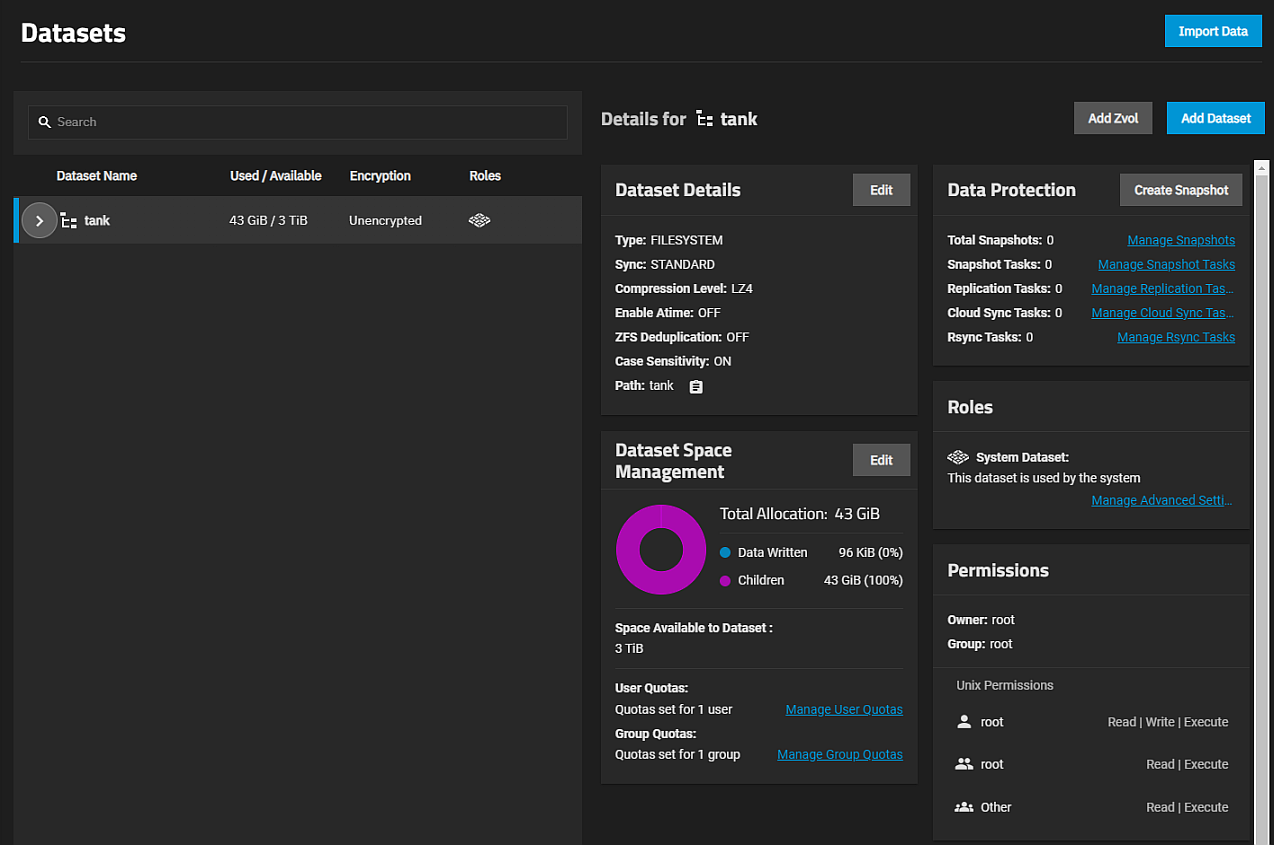Click the Data Written blue legend dot
The width and height of the screenshot is (1274, 845).
click(x=725, y=553)
